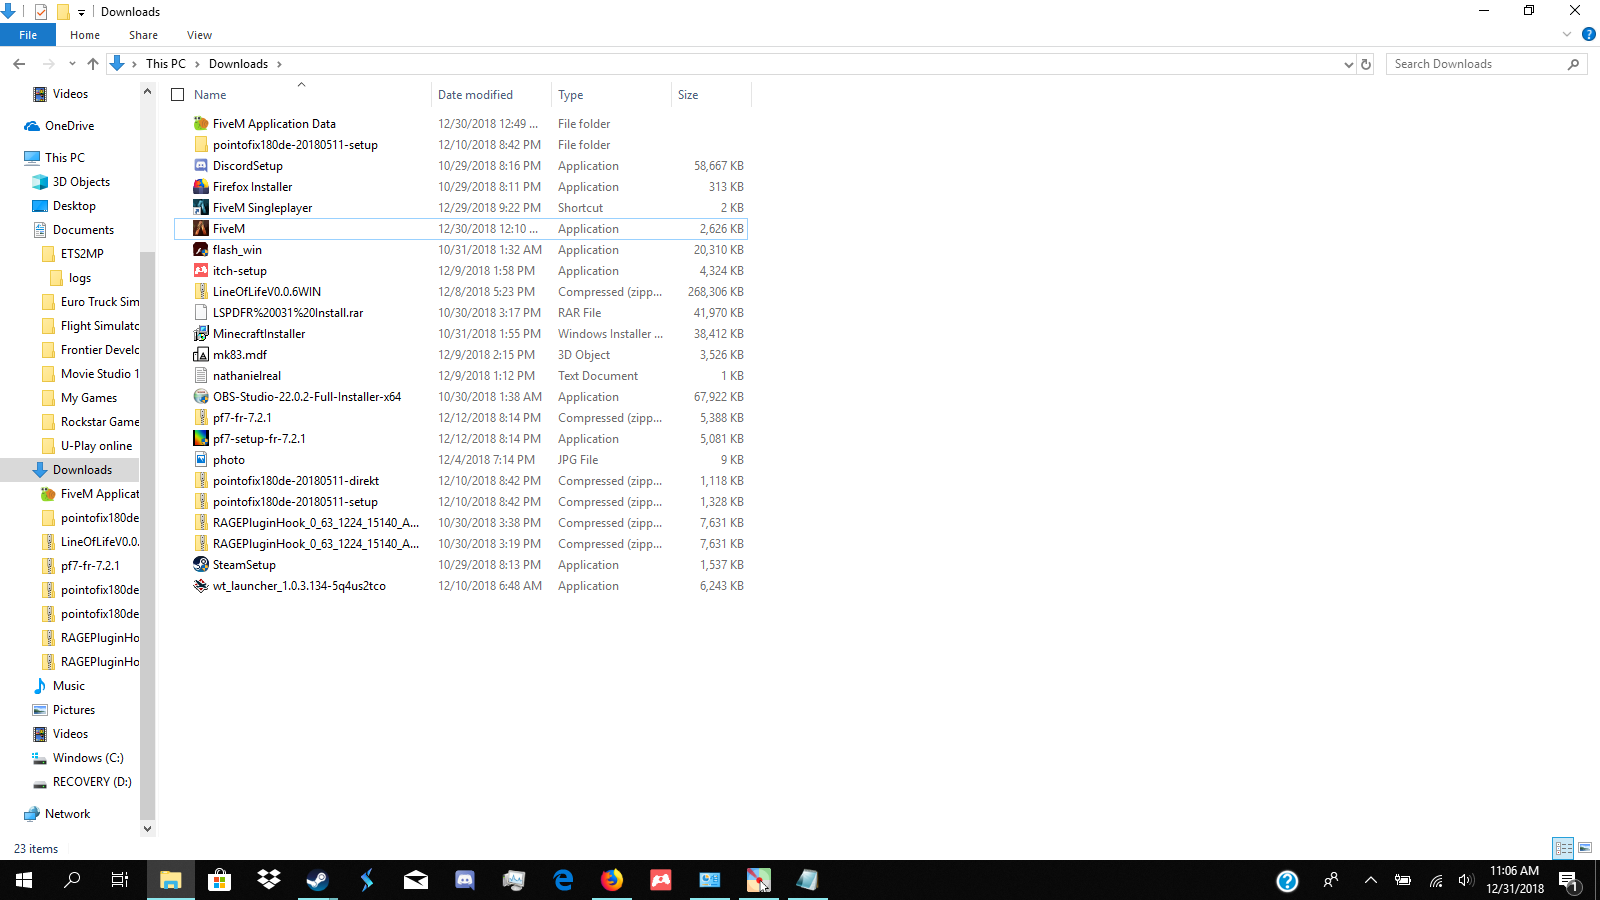This screenshot has height=900, width=1600.
Task: Open the Mail app from taskbar
Action: [x=416, y=880]
